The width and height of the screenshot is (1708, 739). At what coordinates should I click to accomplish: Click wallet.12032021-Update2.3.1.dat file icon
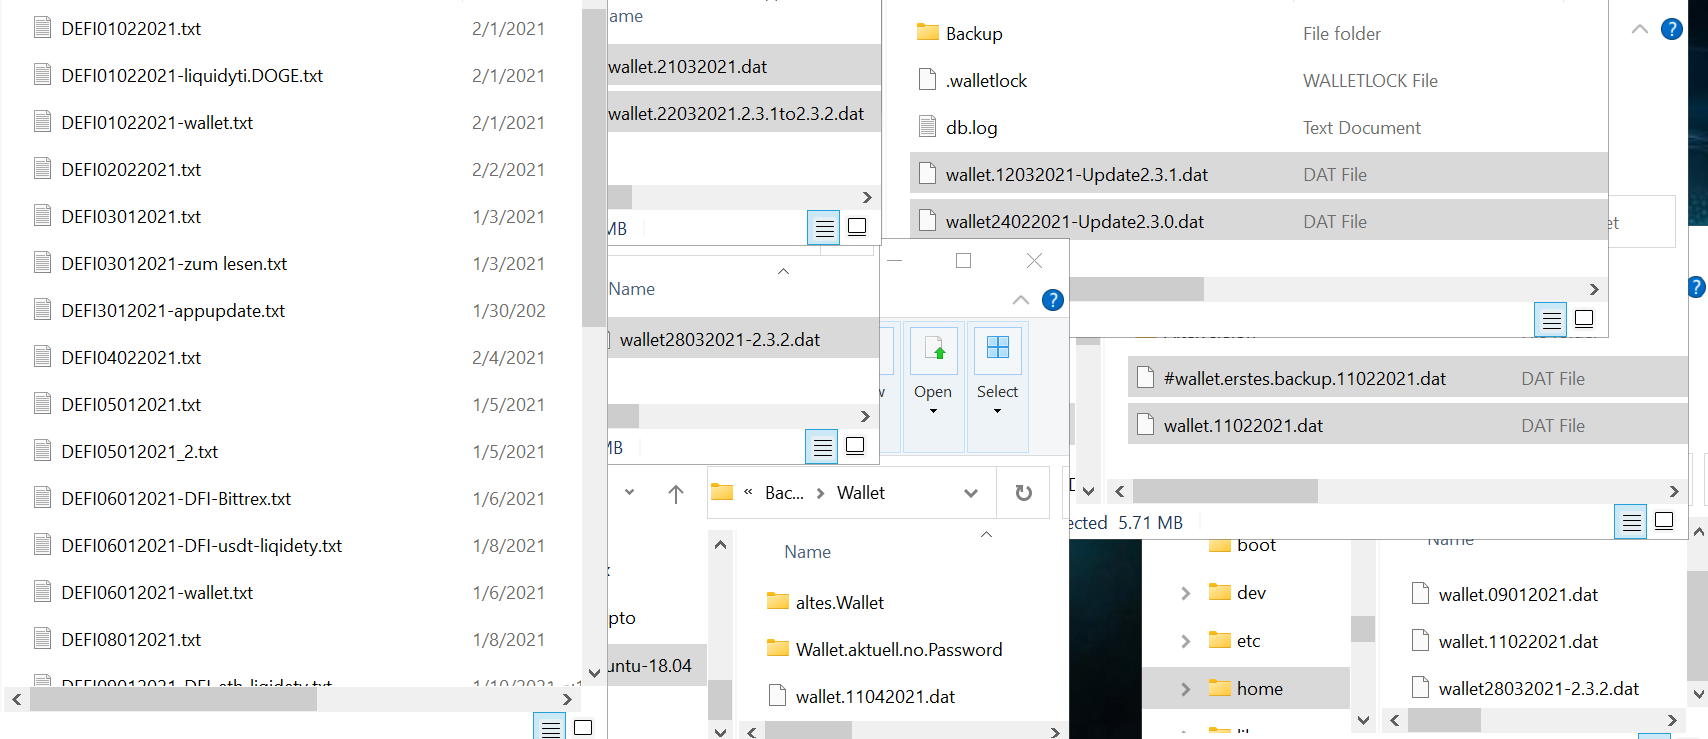tap(928, 173)
